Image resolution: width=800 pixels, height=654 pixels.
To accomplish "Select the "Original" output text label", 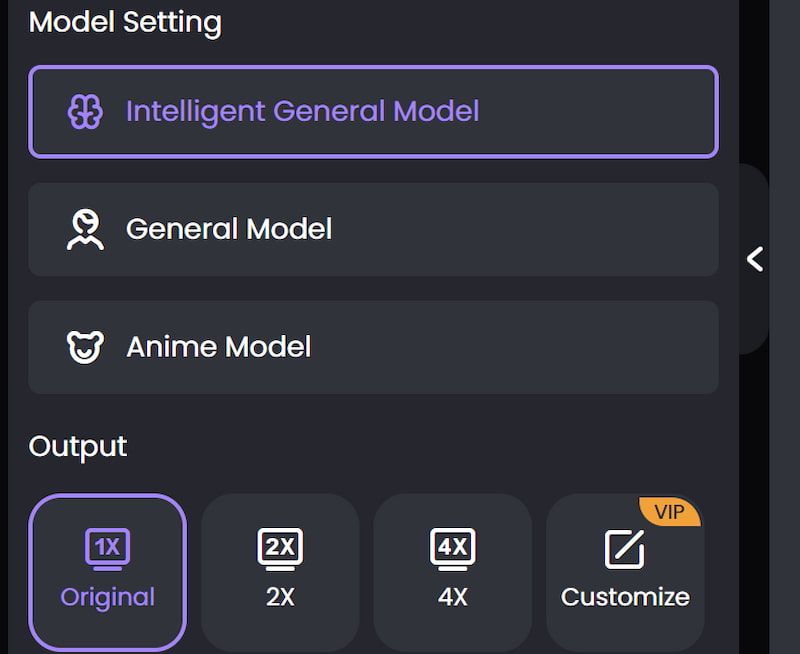I will click(107, 597).
